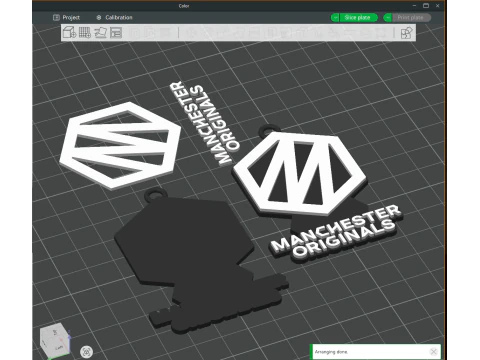Select the vertical MANCHESTER ORIGINALS text object

[x=205, y=123]
